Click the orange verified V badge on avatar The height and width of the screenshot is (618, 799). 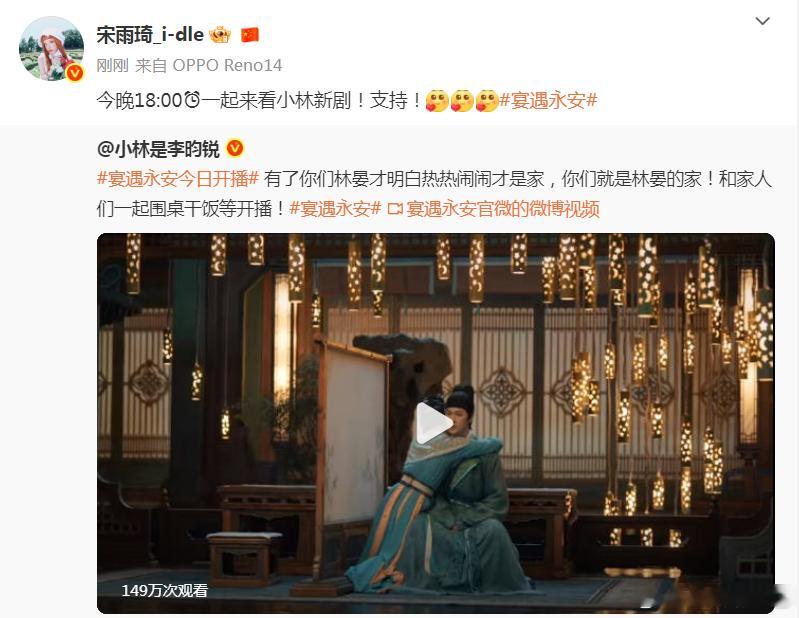[75, 73]
